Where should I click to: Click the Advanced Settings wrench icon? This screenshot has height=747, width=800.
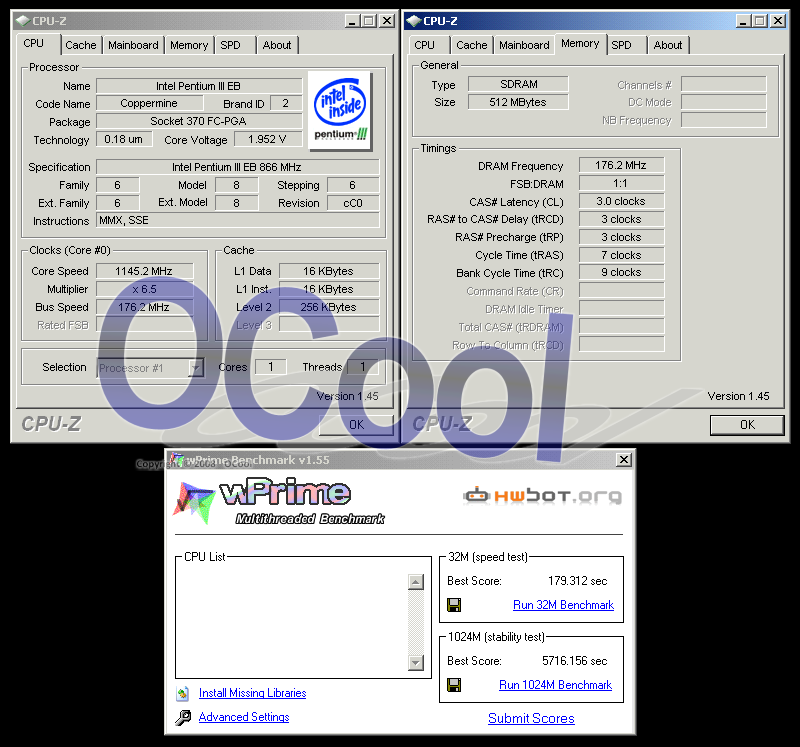pos(183,717)
